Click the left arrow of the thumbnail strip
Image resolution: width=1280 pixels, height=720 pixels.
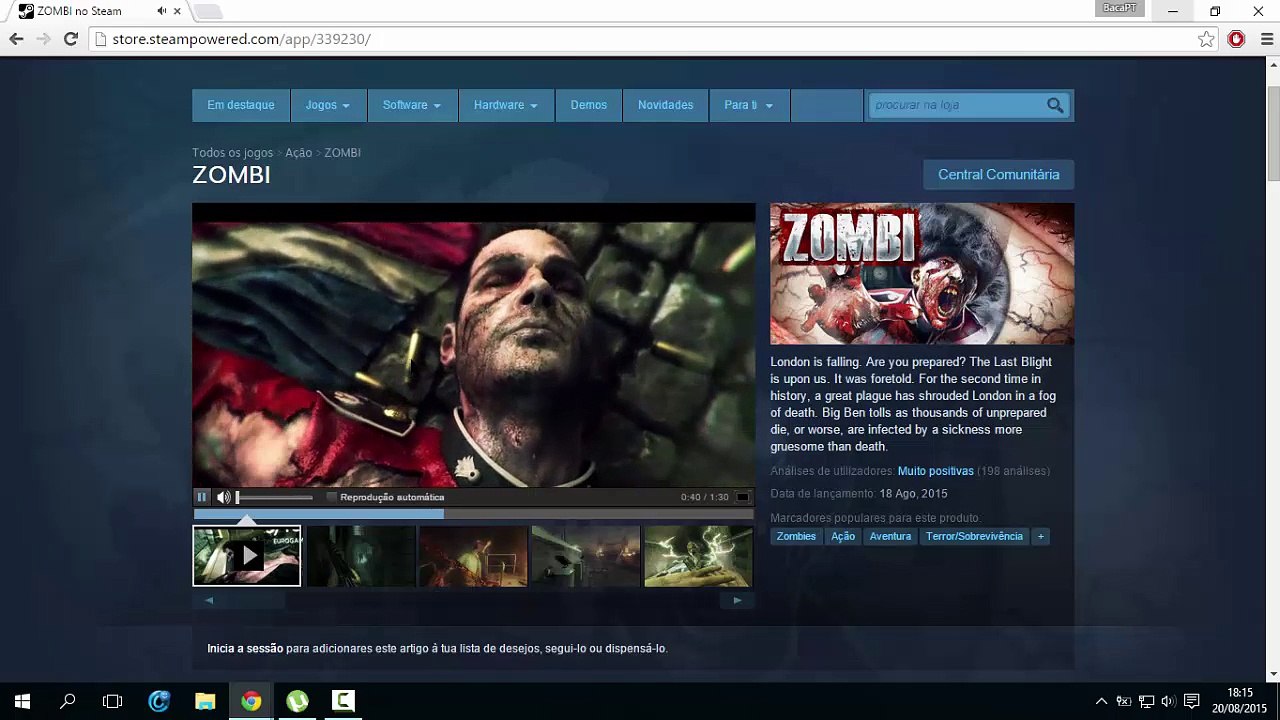click(x=209, y=600)
